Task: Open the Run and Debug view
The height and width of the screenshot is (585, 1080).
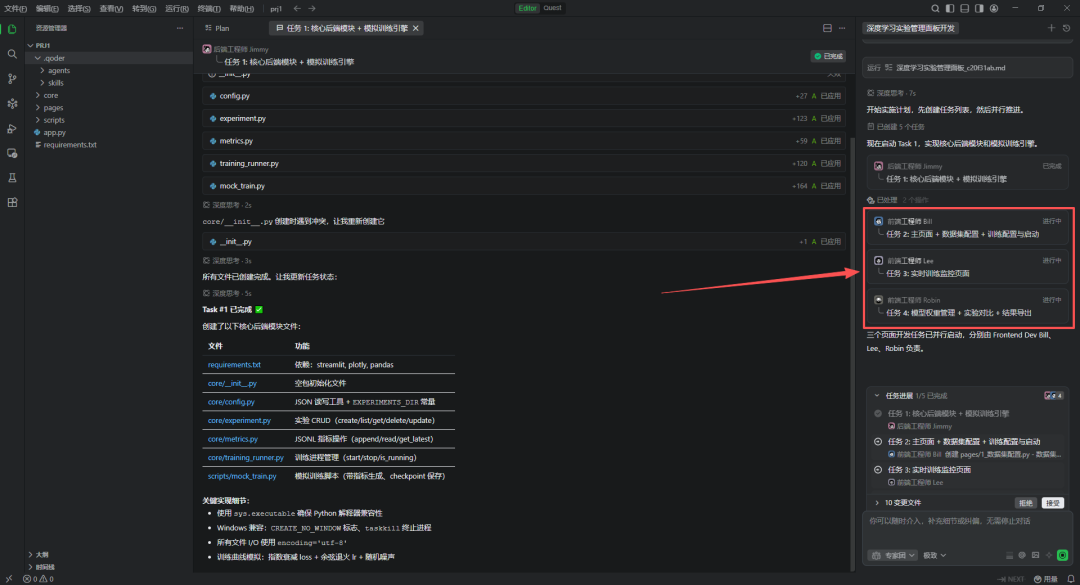Action: (12, 129)
